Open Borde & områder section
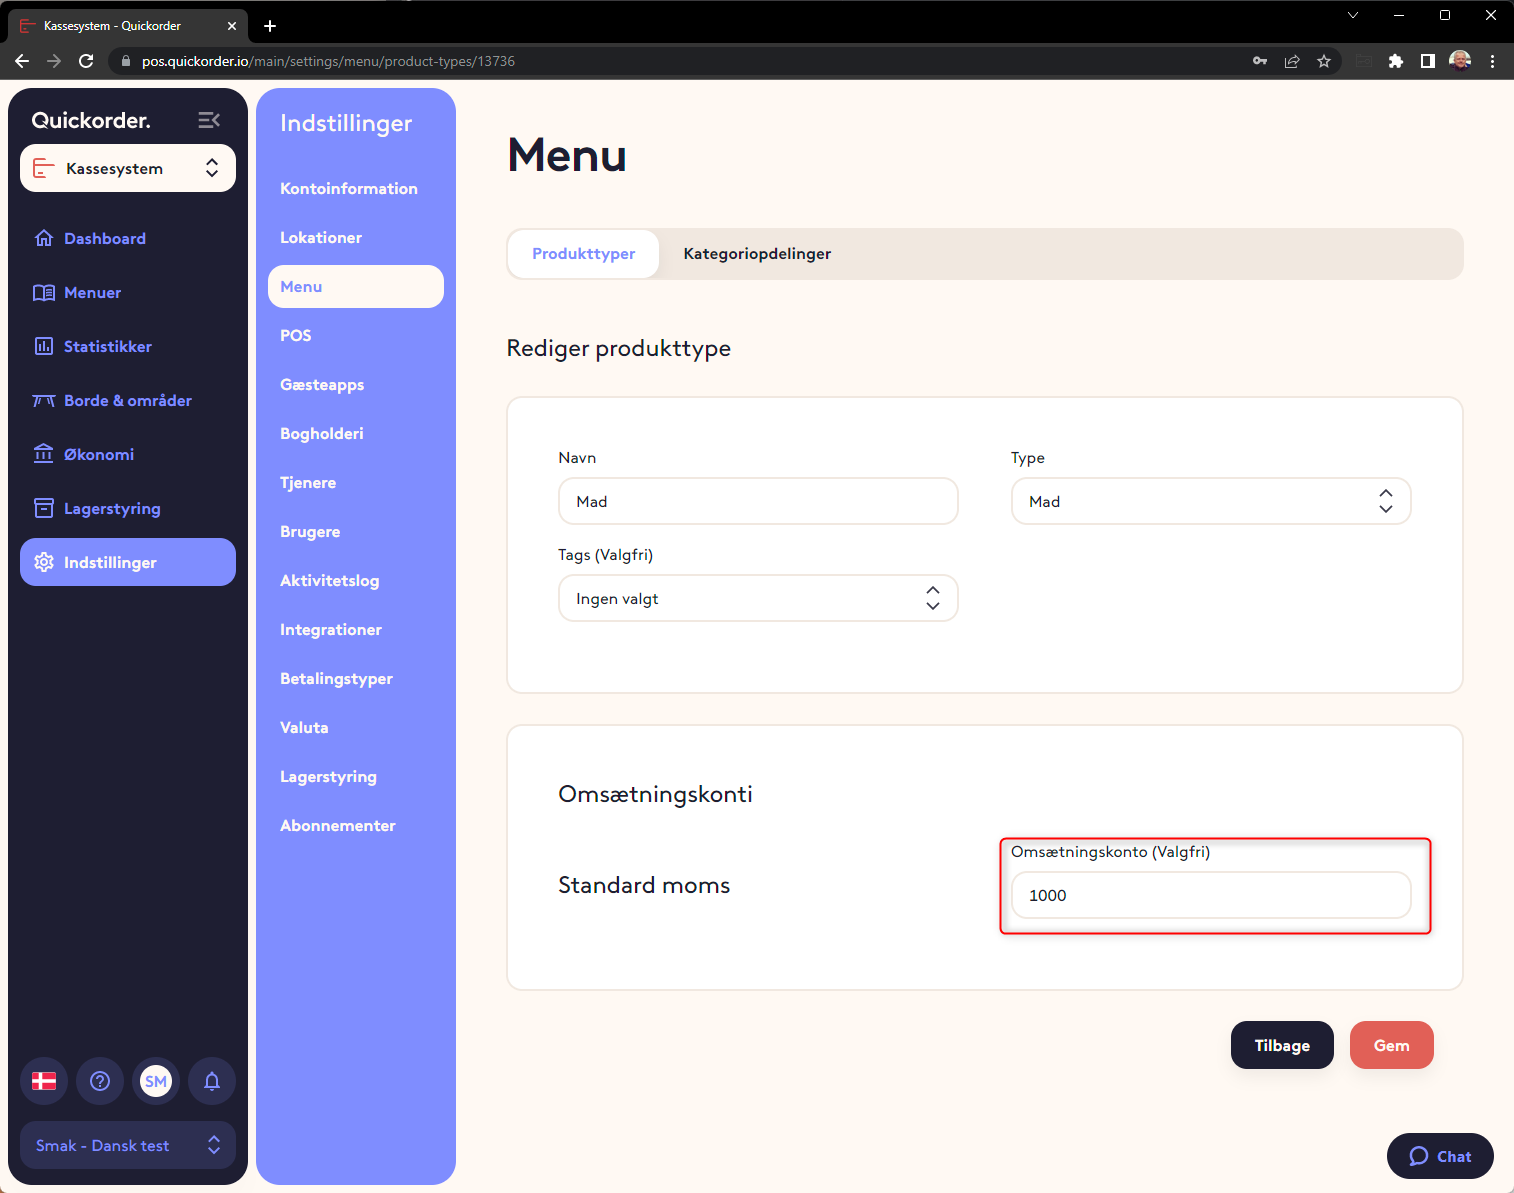The height and width of the screenshot is (1193, 1514). (128, 400)
